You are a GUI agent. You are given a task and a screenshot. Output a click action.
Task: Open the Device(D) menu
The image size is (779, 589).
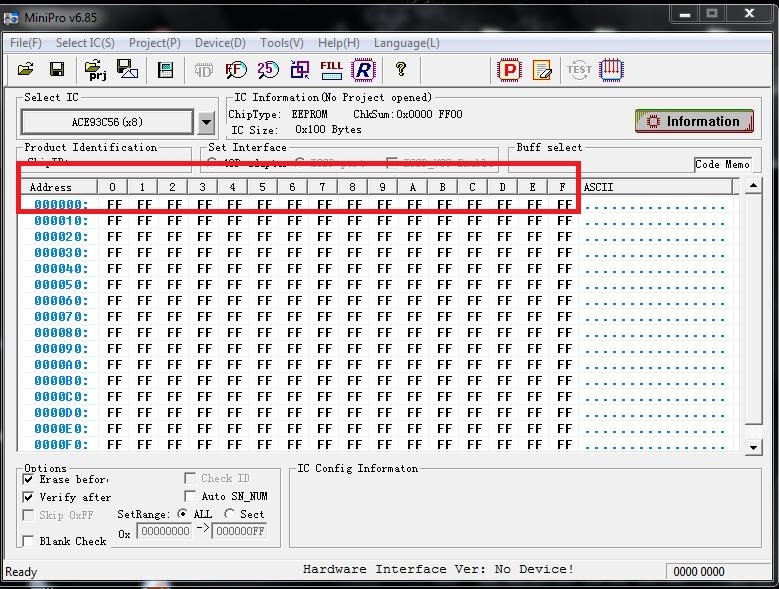pos(220,43)
